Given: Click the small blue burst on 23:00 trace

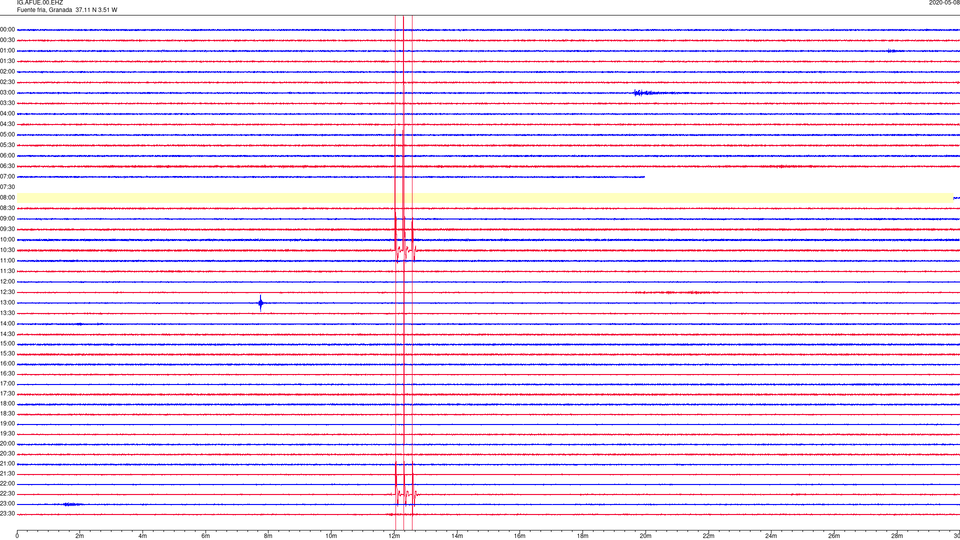Looking at the screenshot, I should click(72, 504).
